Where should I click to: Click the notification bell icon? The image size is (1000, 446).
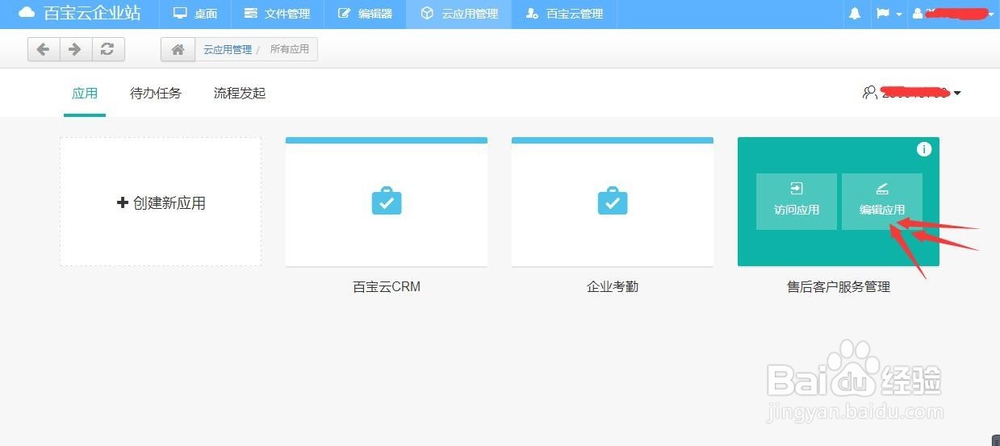855,14
